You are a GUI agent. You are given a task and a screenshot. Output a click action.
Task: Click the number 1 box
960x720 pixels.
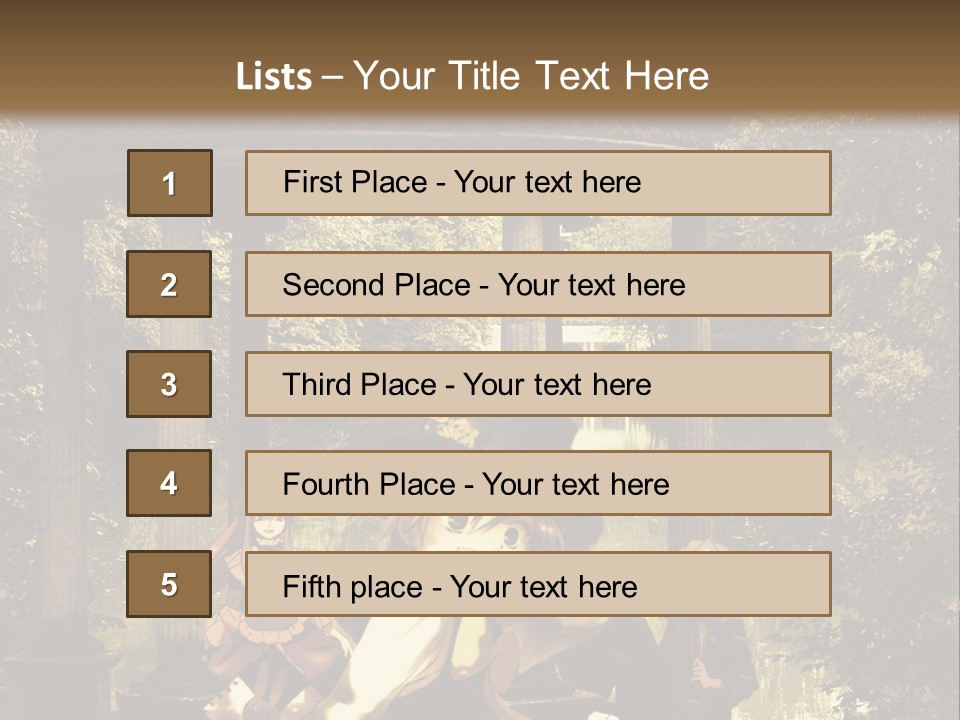click(169, 183)
